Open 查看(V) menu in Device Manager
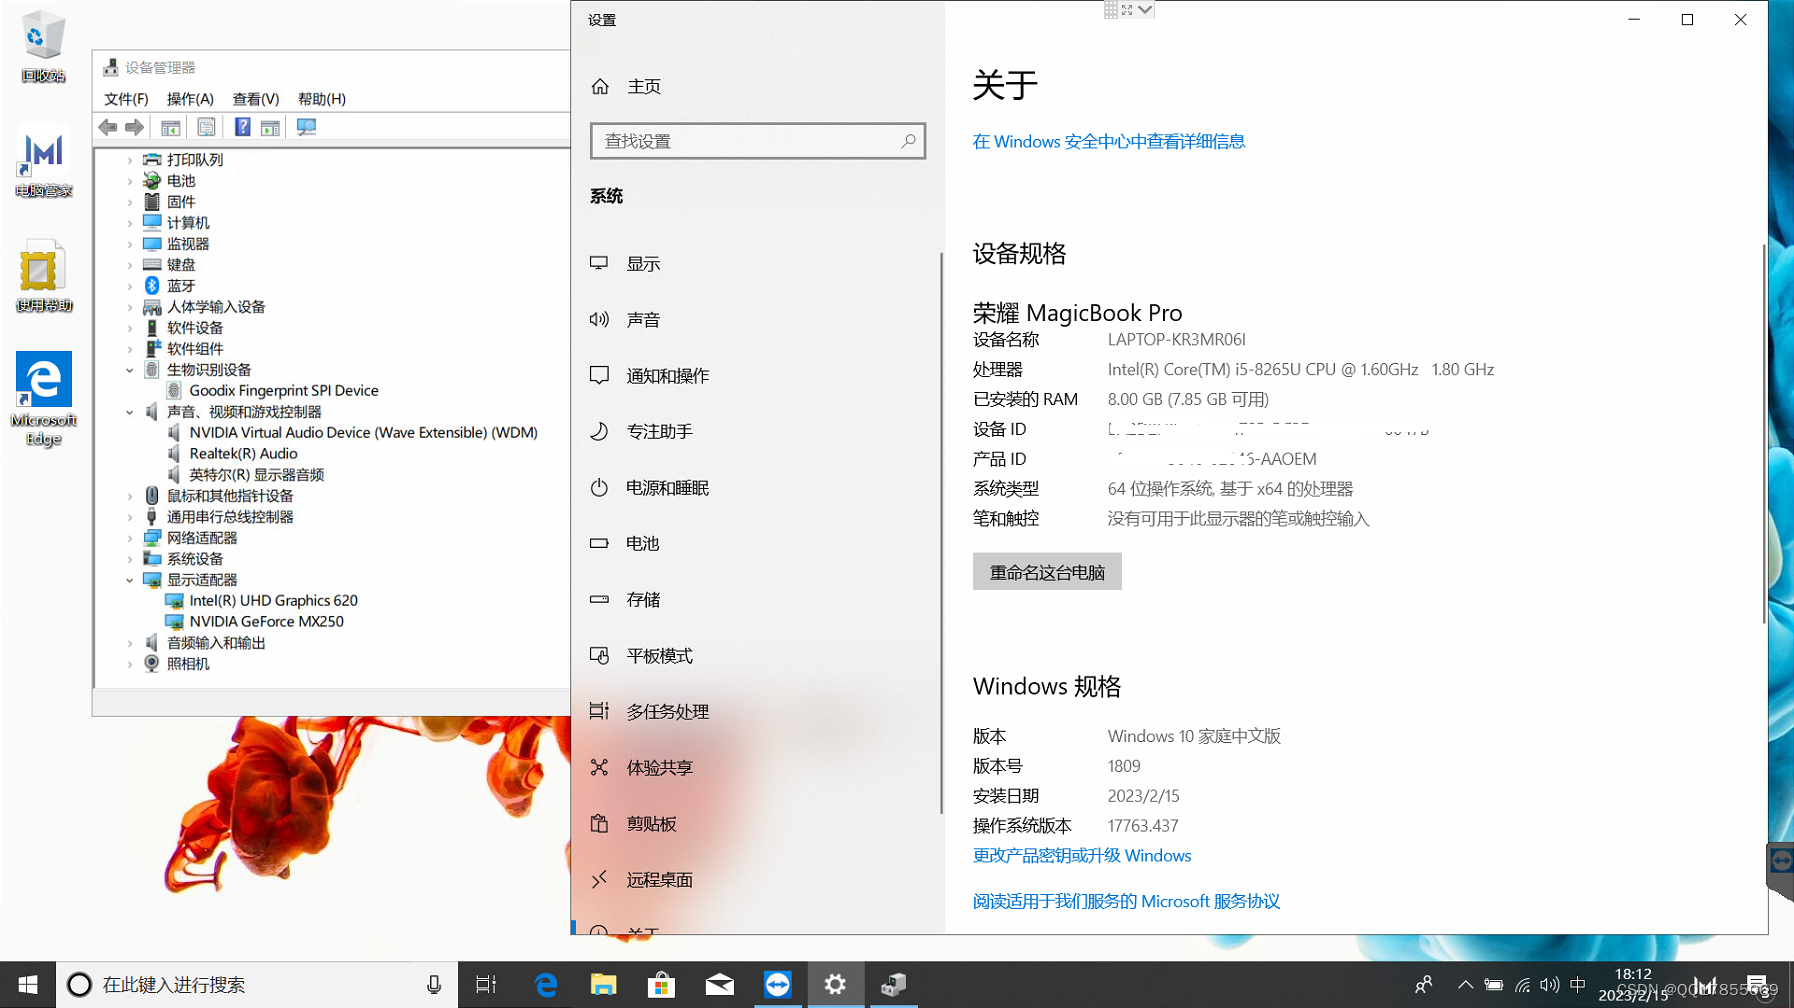The width and height of the screenshot is (1794, 1008). click(x=256, y=99)
